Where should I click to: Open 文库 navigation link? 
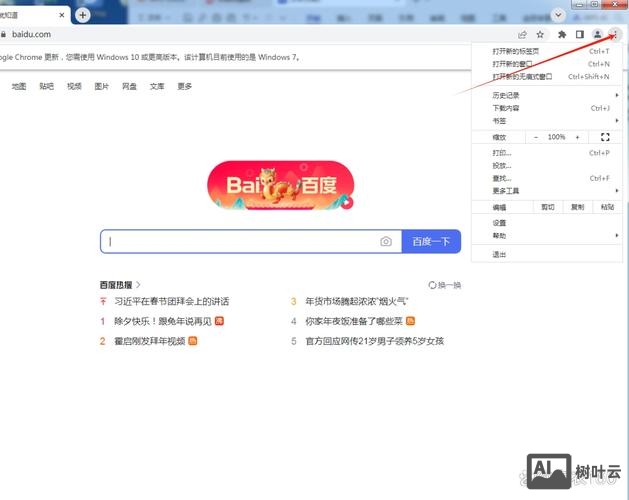tap(157, 86)
